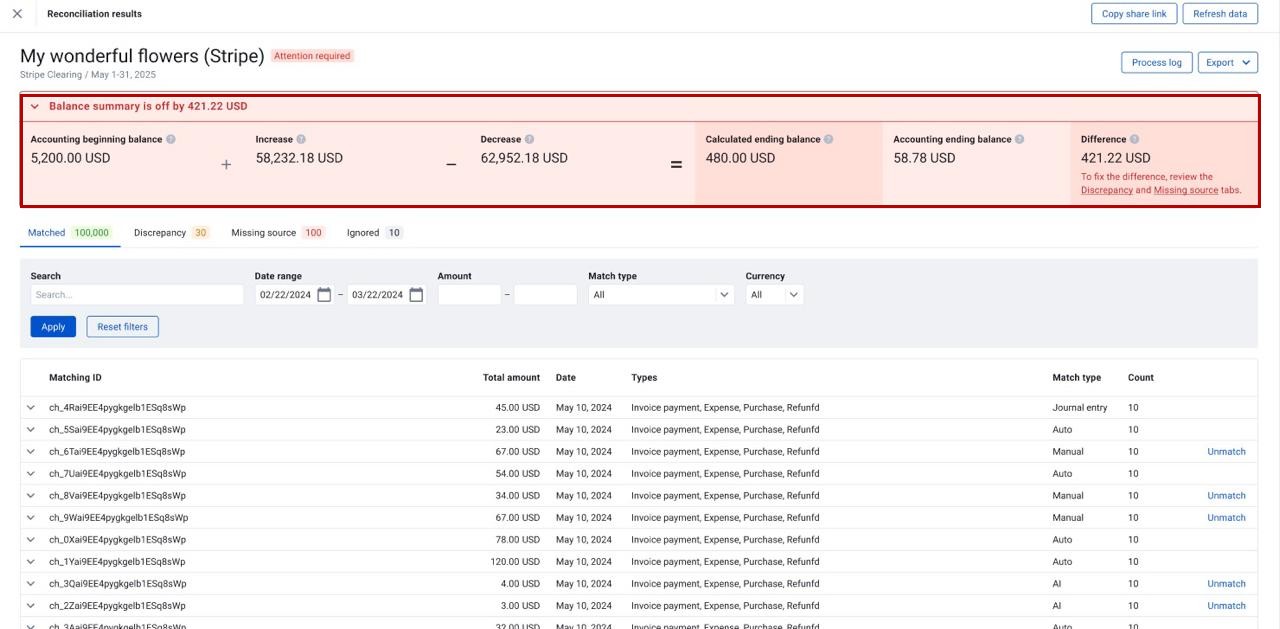This screenshot has width=1280, height=629.
Task: Unmatch row ch_9Wai9EE4pygkgelb1ESq8sWp
Action: (1226, 518)
